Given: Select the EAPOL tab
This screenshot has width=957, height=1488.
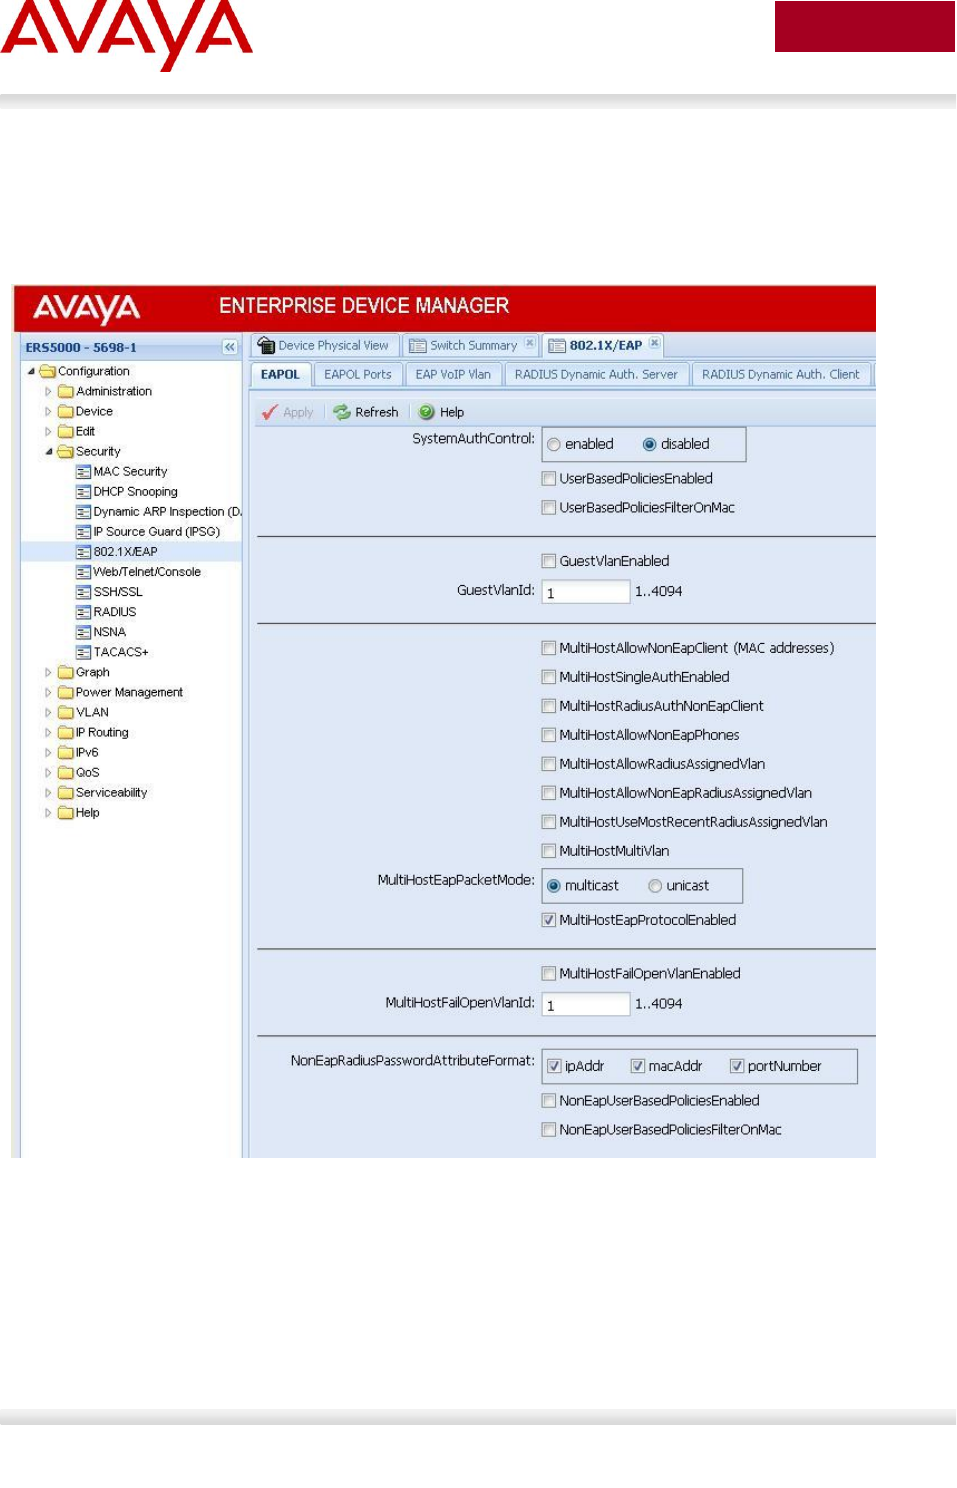Looking at the screenshot, I should (x=280, y=374).
